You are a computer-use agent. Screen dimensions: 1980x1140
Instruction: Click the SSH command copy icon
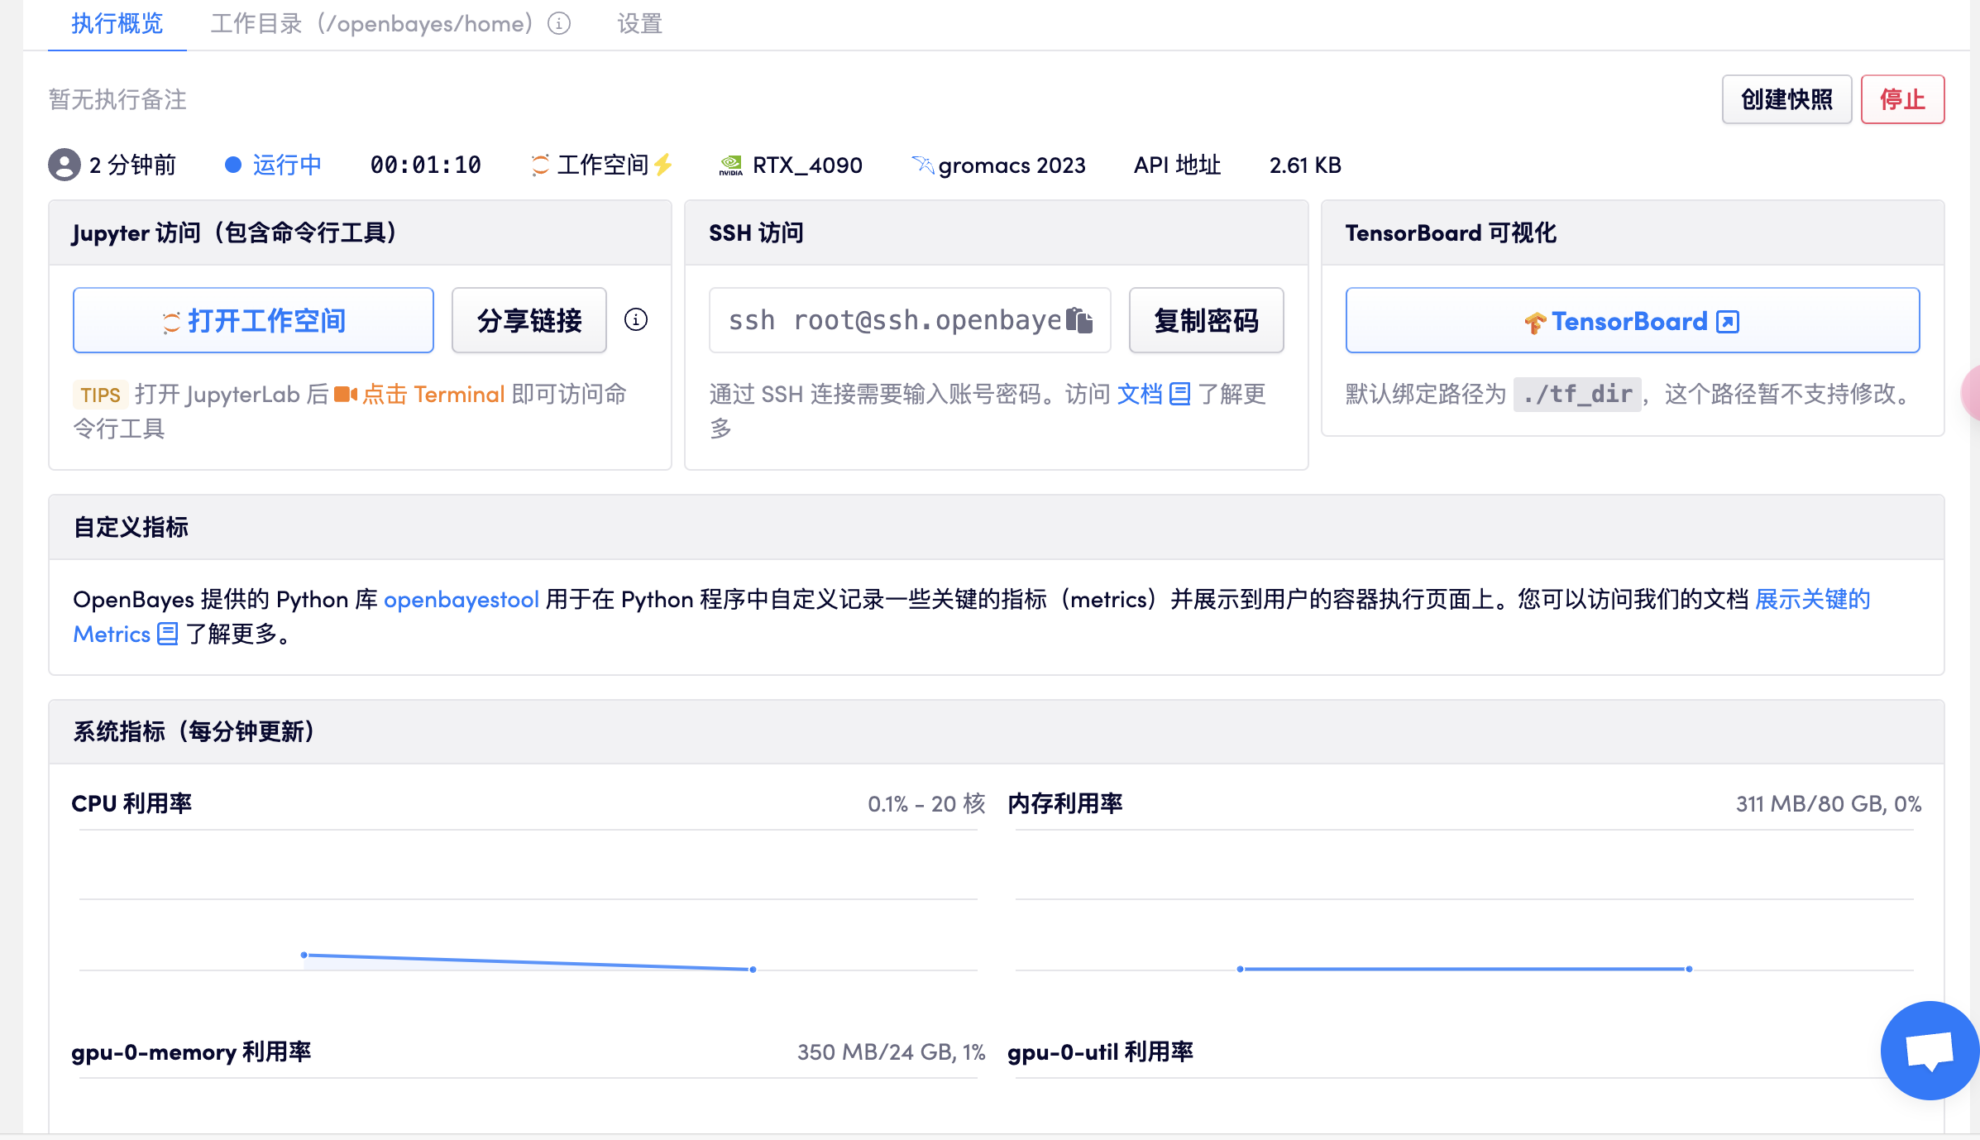(x=1079, y=320)
